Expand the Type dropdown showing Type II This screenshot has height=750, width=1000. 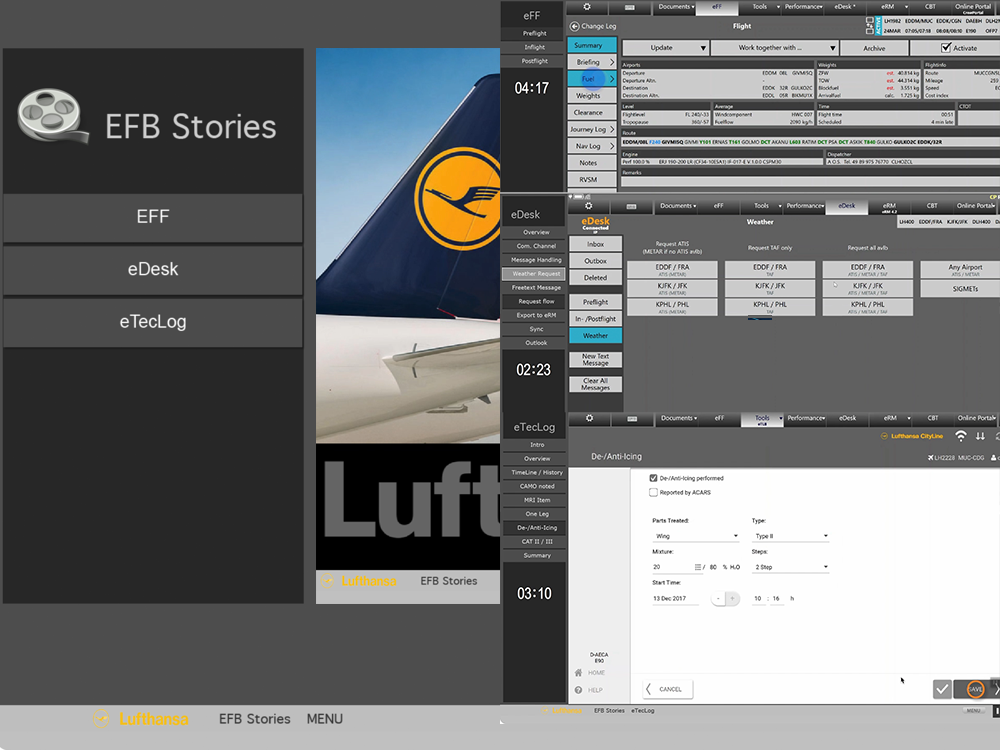[791, 536]
